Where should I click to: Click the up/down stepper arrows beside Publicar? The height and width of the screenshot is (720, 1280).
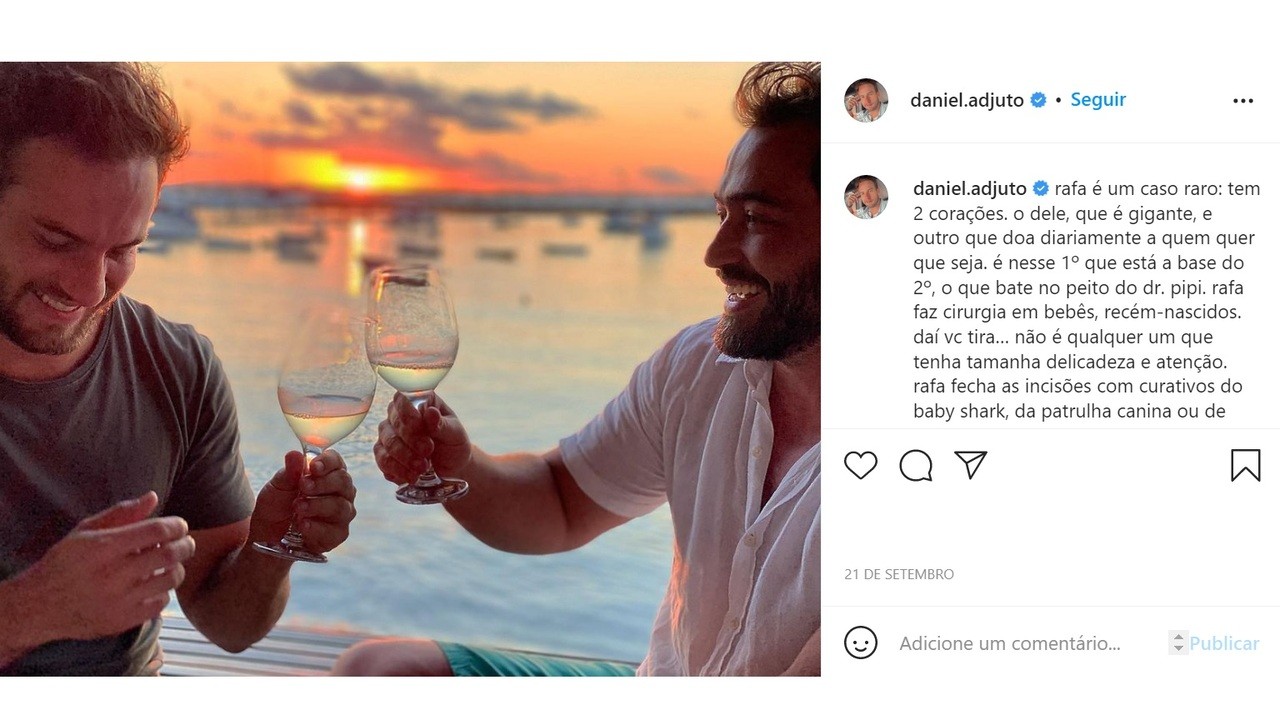pyautogui.click(x=1178, y=643)
